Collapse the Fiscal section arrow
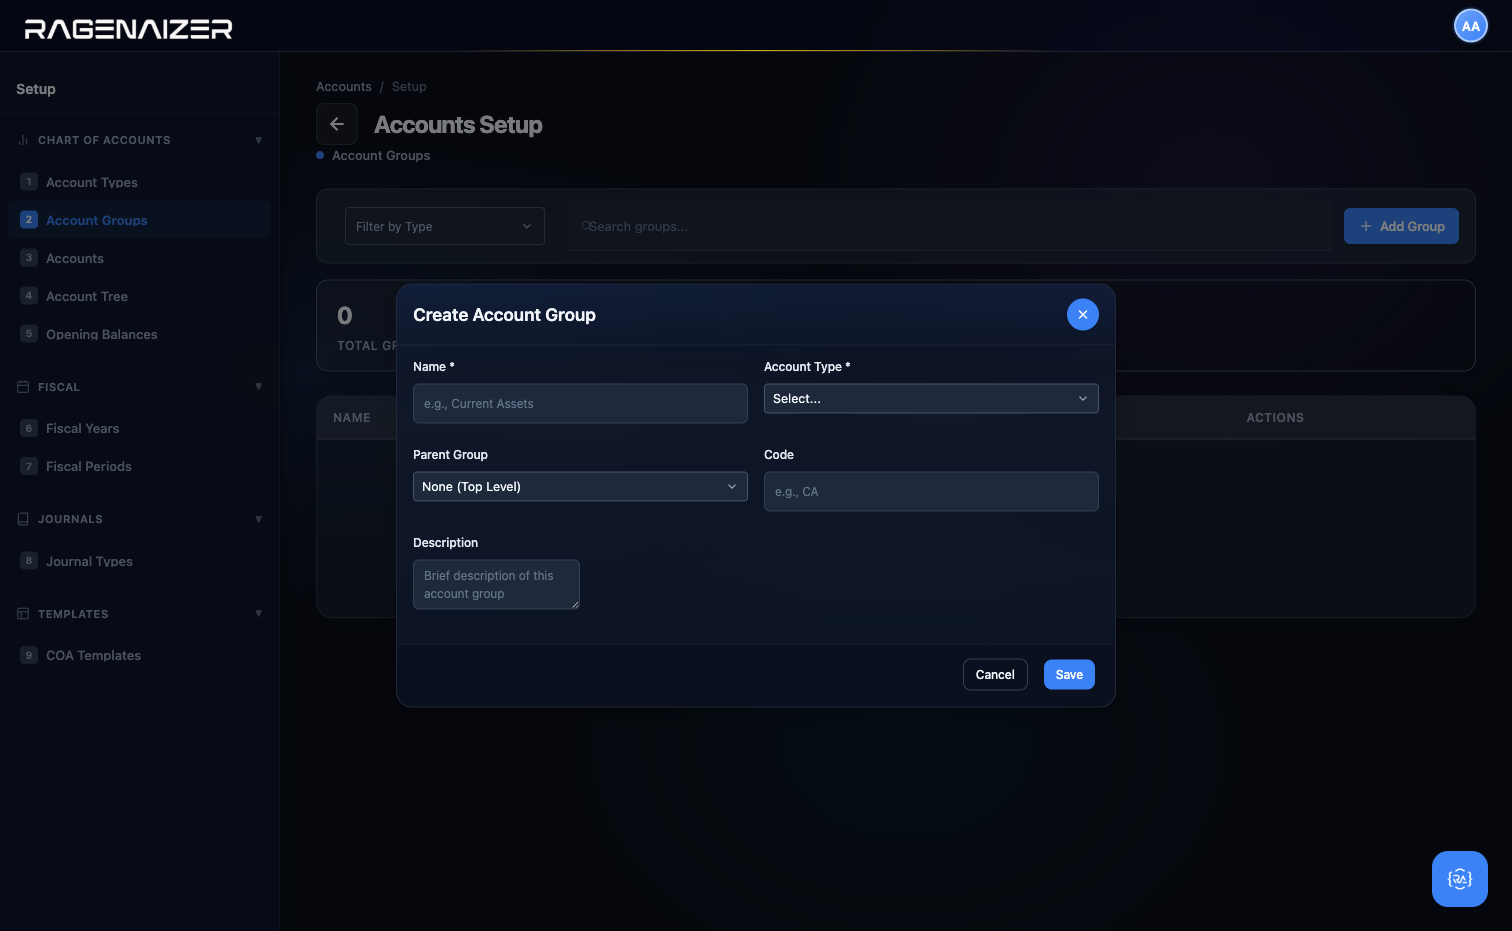The height and width of the screenshot is (931, 1512). pos(259,387)
